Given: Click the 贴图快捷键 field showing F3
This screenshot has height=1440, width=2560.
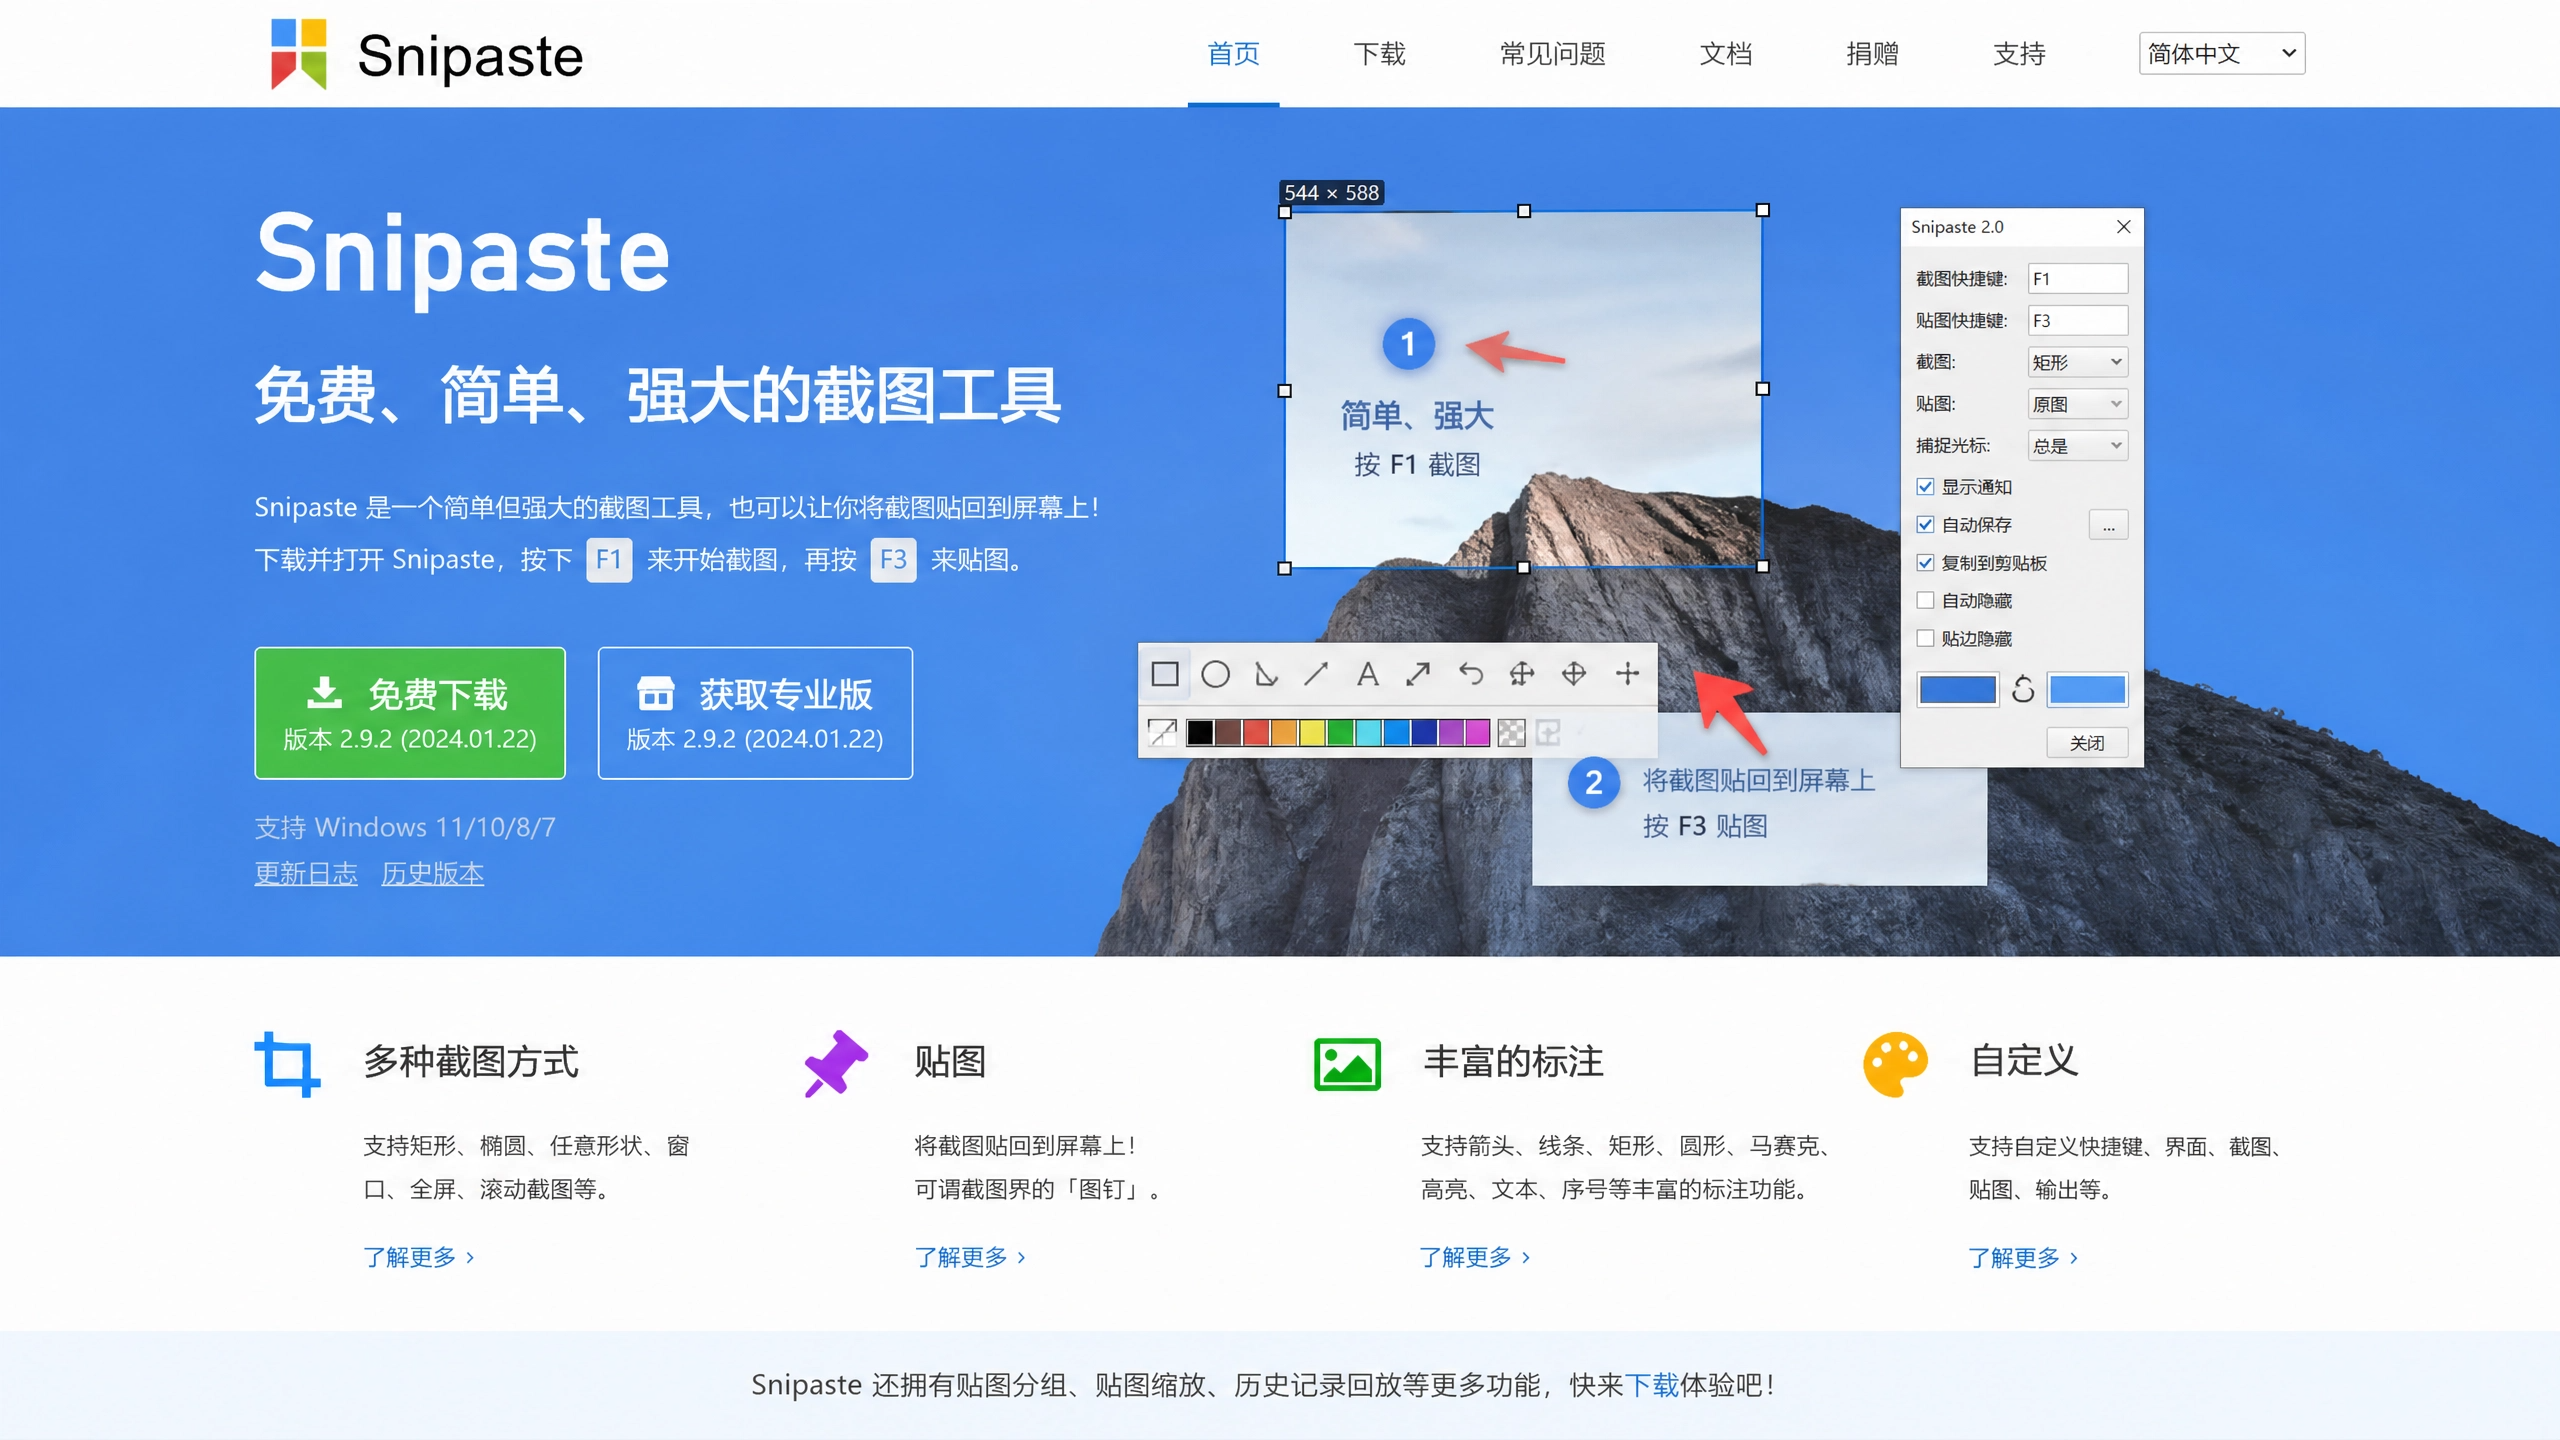Looking at the screenshot, I should coord(2077,321).
